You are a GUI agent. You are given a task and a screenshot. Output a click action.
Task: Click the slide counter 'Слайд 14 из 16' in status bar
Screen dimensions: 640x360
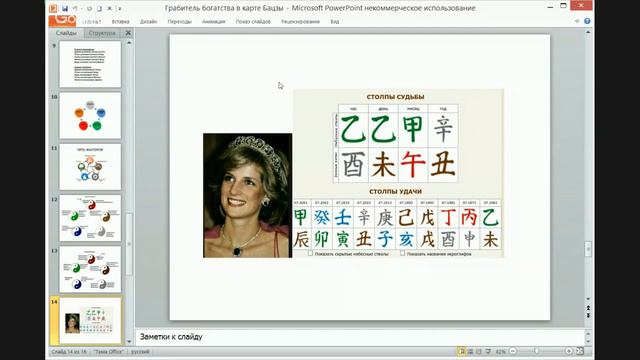pos(68,352)
